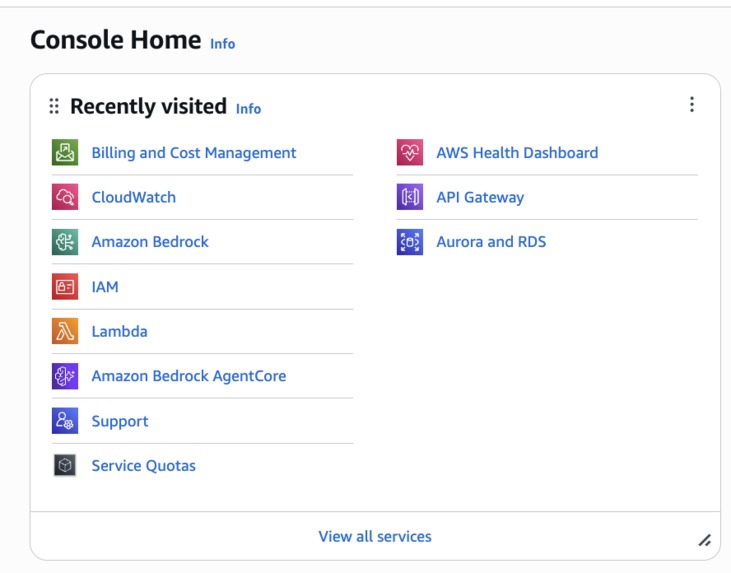
Task: Click the API Gateway purple icon
Action: (x=410, y=197)
